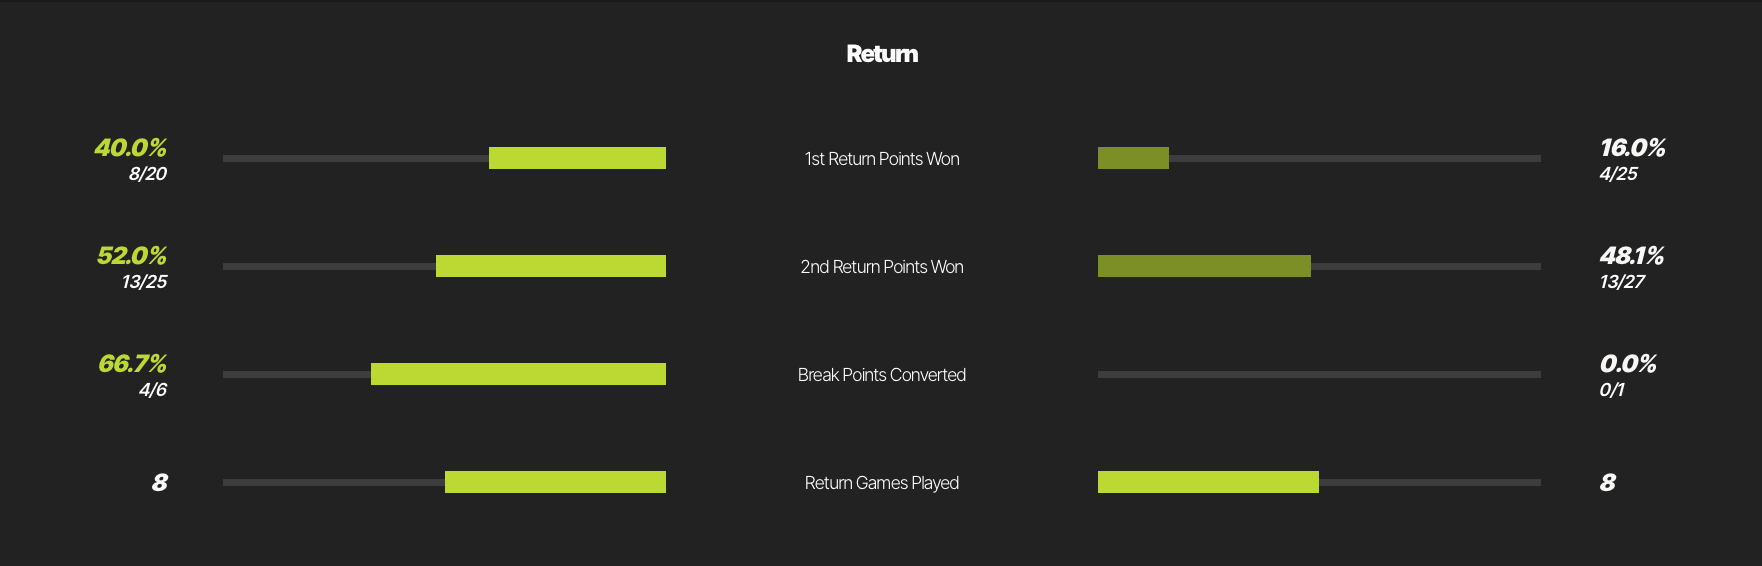Click the 16.0% percentage value
Viewport: 1762px width, 566px height.
[1632, 148]
